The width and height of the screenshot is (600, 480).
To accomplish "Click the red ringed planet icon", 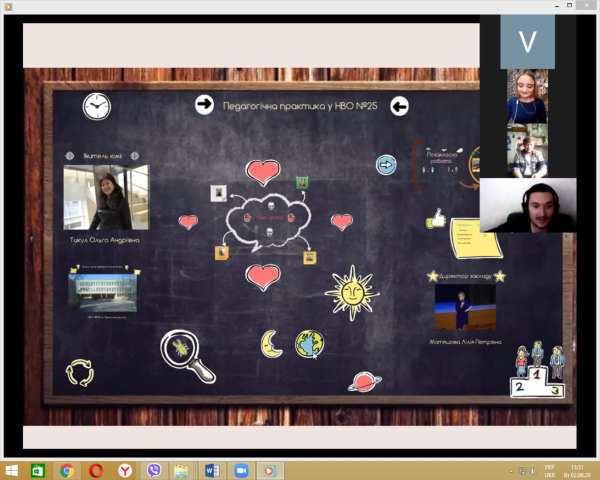I will pyautogui.click(x=364, y=381).
